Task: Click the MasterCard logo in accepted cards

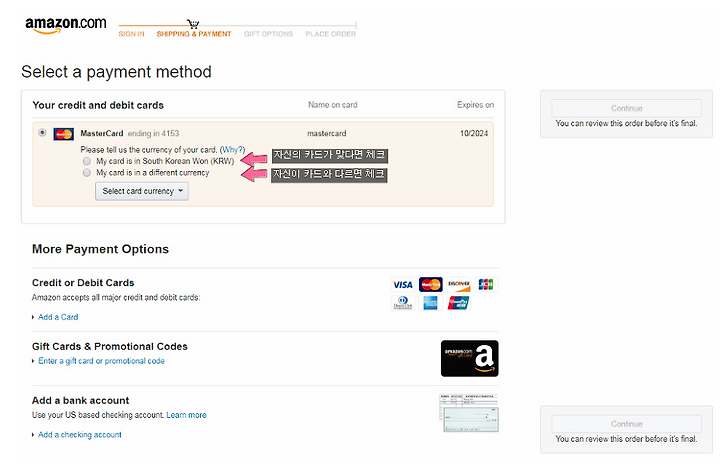Action: [x=431, y=285]
